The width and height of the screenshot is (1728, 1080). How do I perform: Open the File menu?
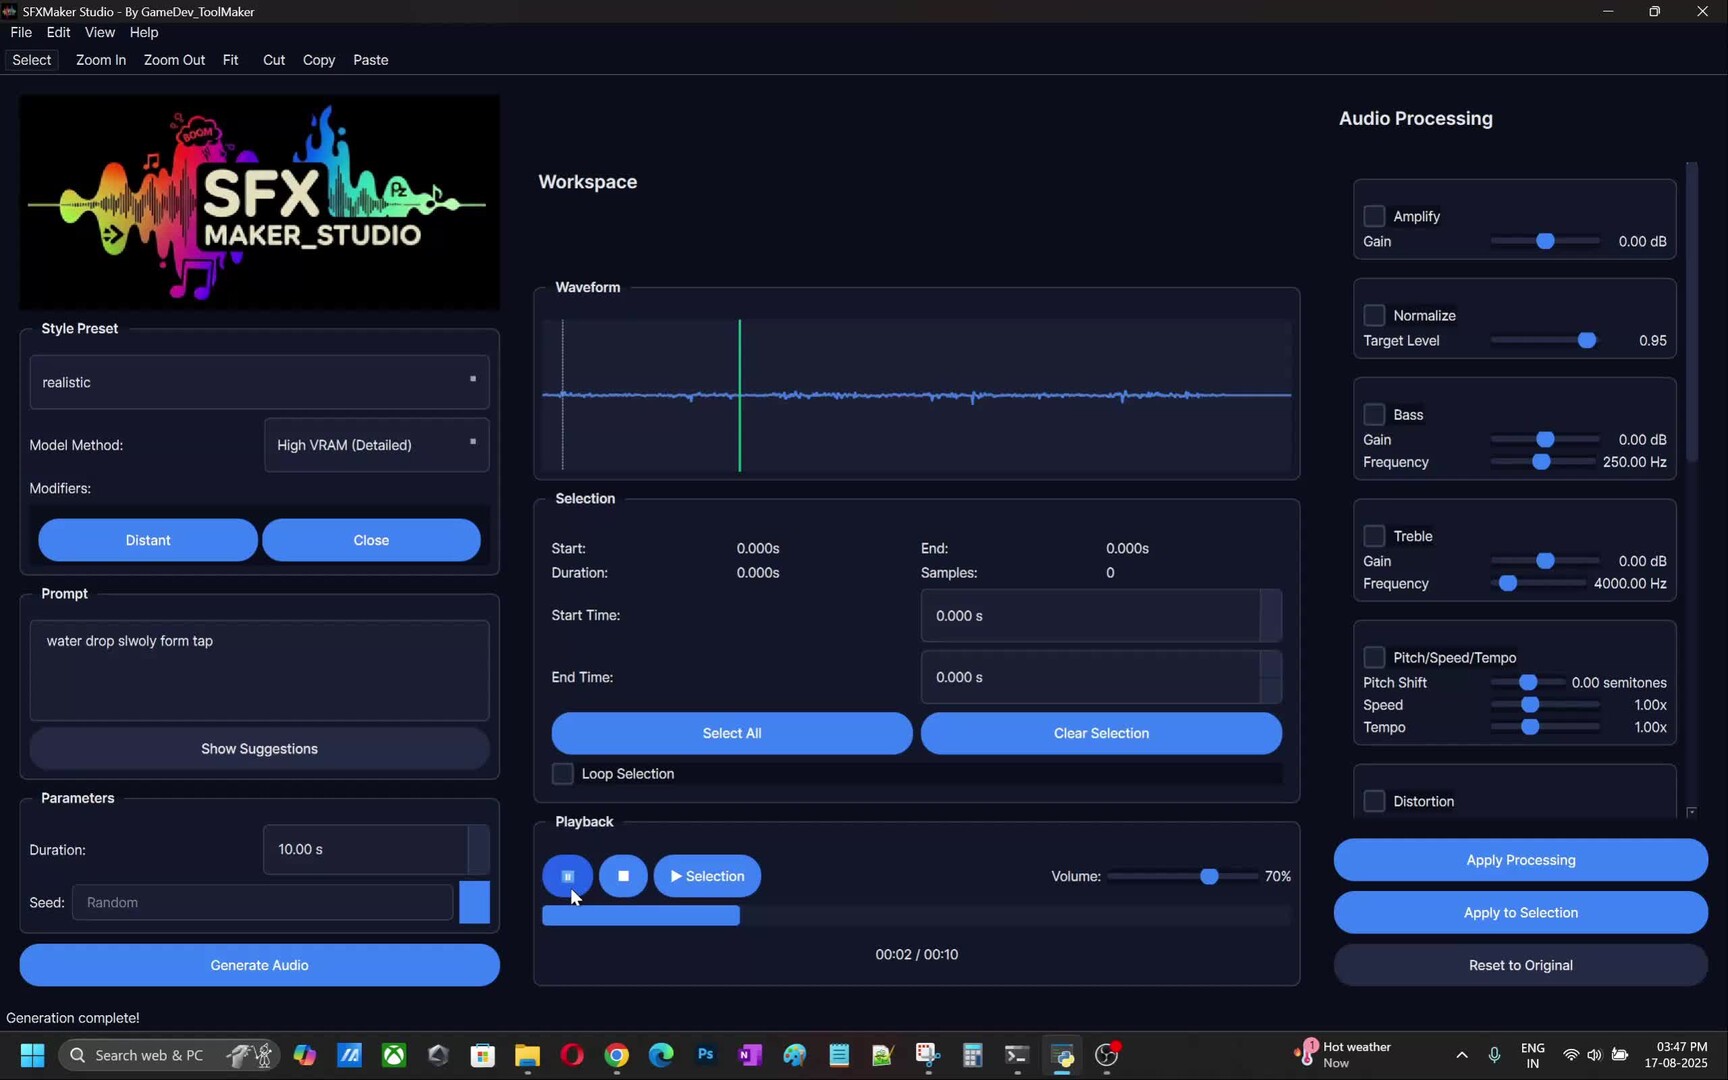(21, 32)
